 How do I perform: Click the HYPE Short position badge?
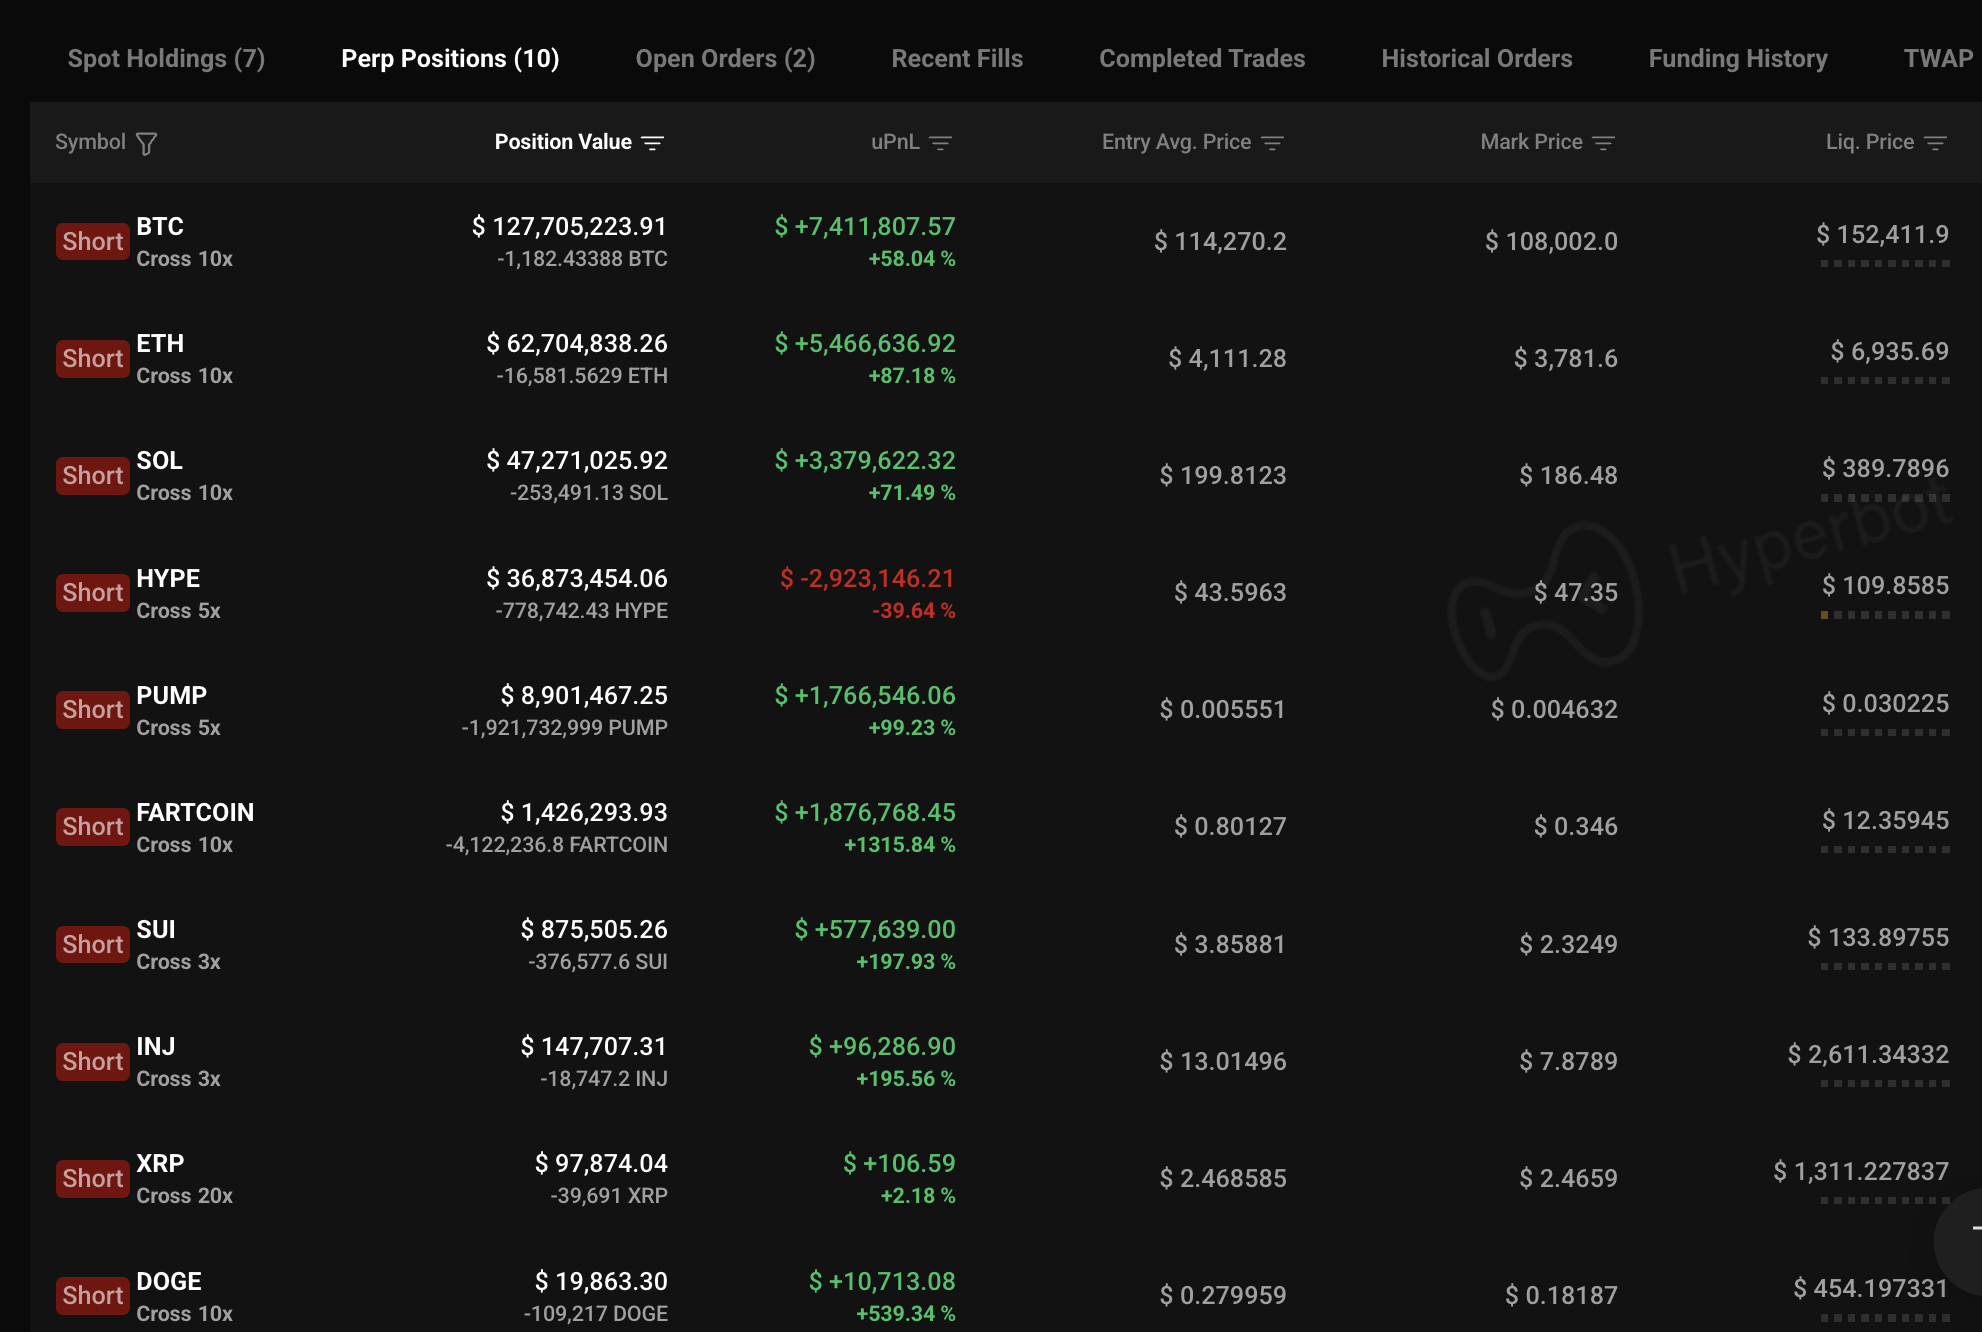(92, 592)
